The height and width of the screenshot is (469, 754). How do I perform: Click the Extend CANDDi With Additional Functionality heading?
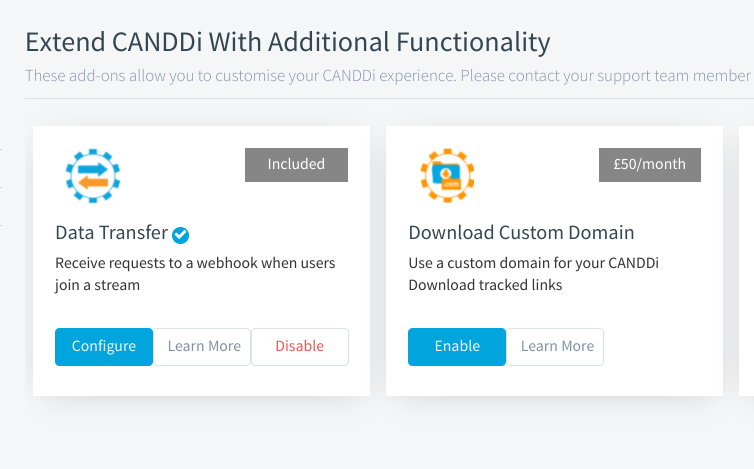pos(288,42)
